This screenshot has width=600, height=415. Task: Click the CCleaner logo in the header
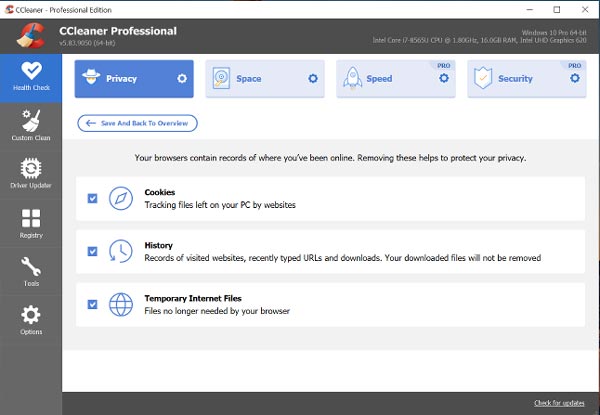pyautogui.click(x=31, y=36)
